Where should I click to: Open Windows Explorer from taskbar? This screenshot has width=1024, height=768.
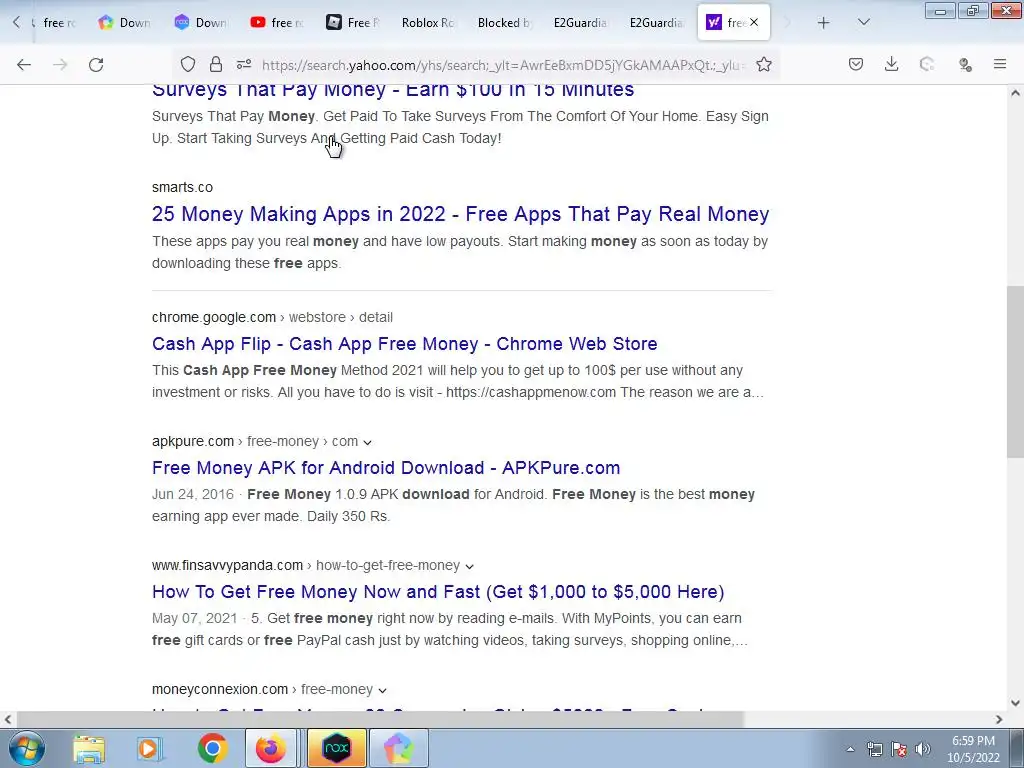tap(89, 748)
